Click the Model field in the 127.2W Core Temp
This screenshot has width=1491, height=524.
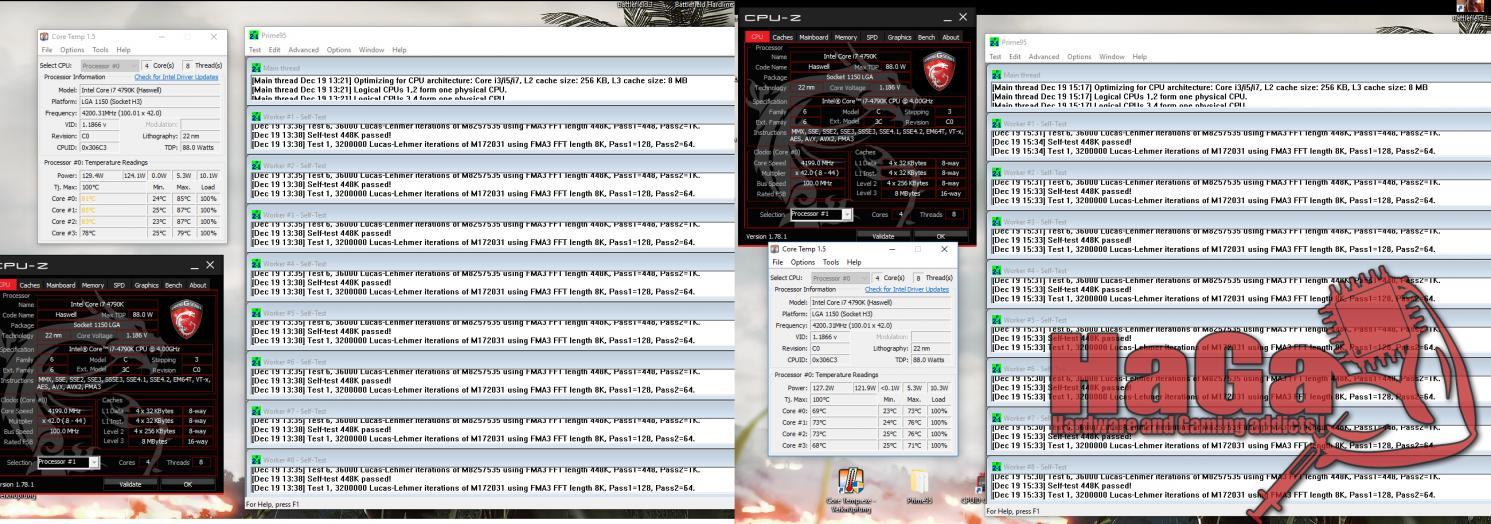pyautogui.click(x=880, y=301)
